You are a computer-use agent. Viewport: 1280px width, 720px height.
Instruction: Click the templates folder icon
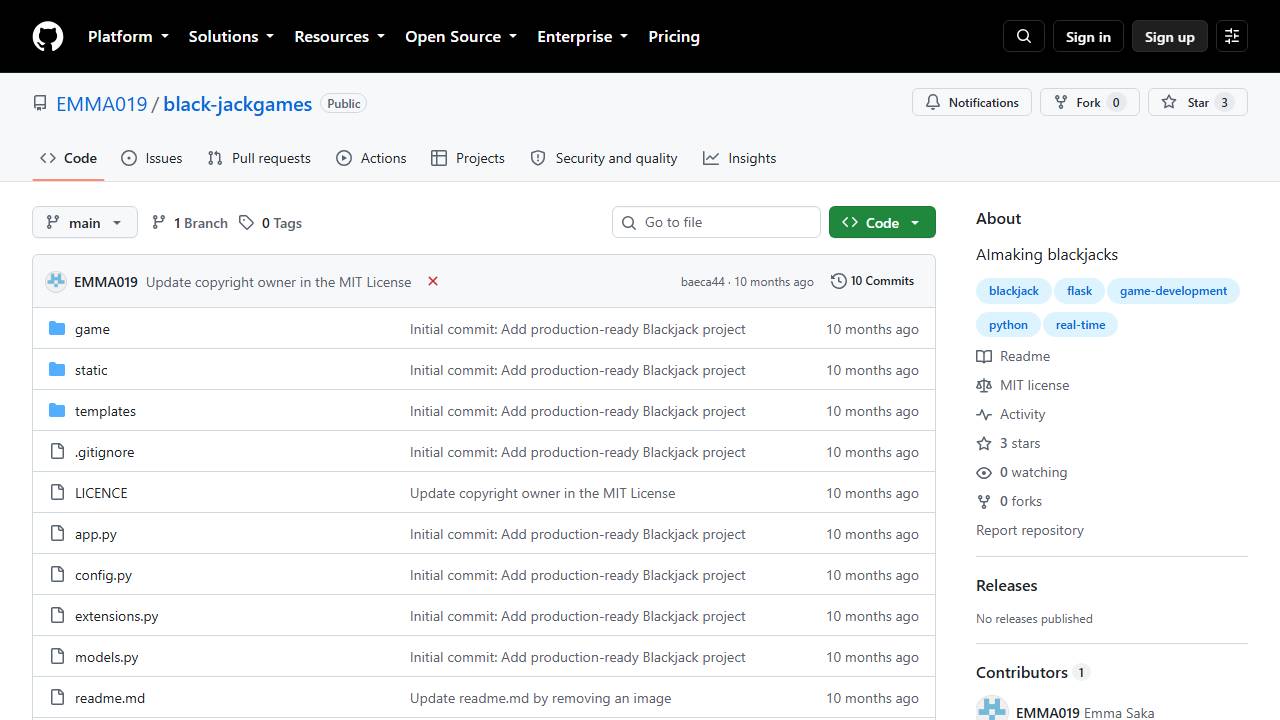click(57, 411)
